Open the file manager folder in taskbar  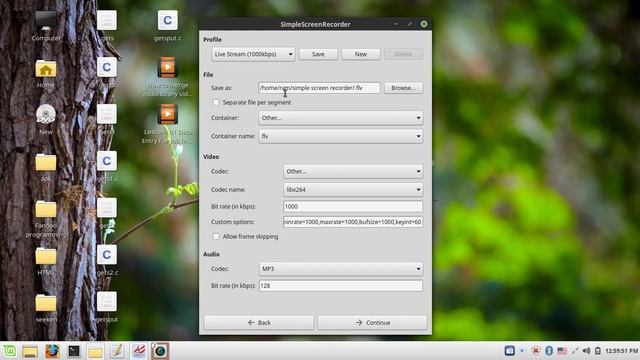coord(96,351)
